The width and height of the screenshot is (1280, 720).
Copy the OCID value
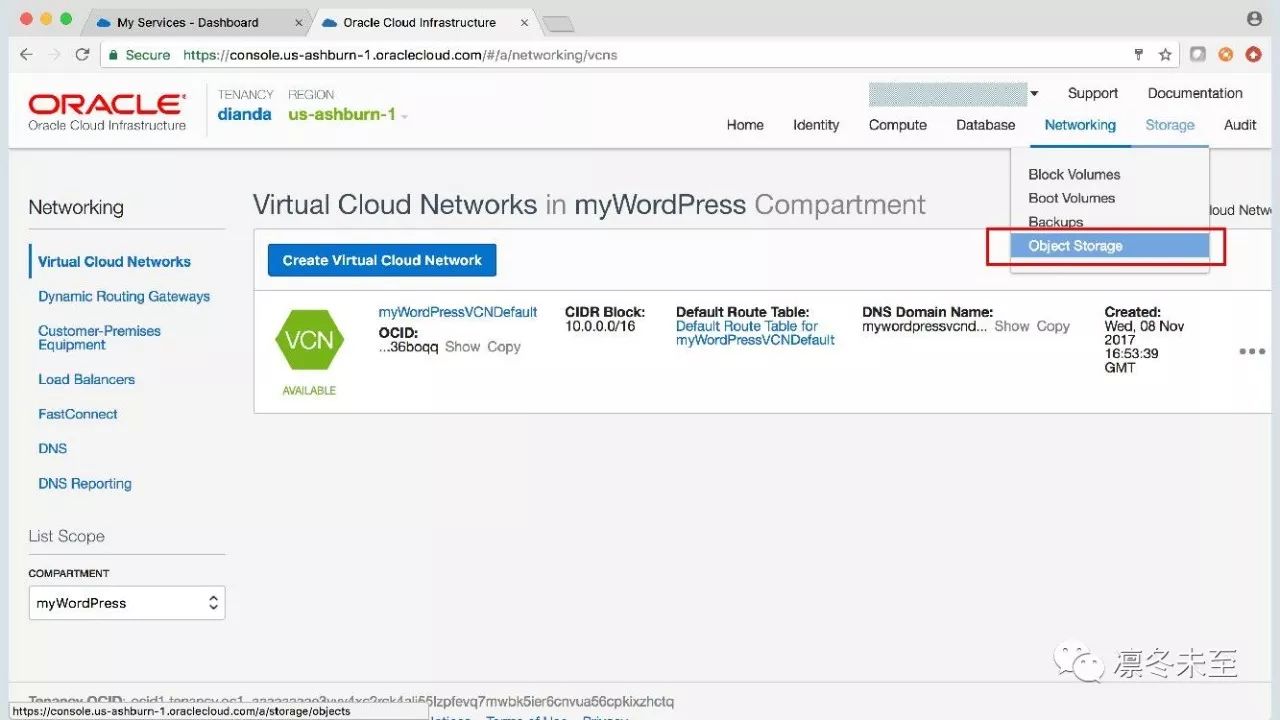pyautogui.click(x=504, y=347)
